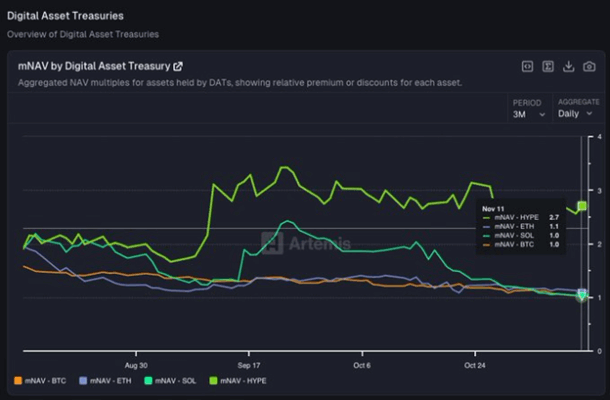610x400 pixels.
Task: Open external link icon beside chart title
Action: (178, 66)
